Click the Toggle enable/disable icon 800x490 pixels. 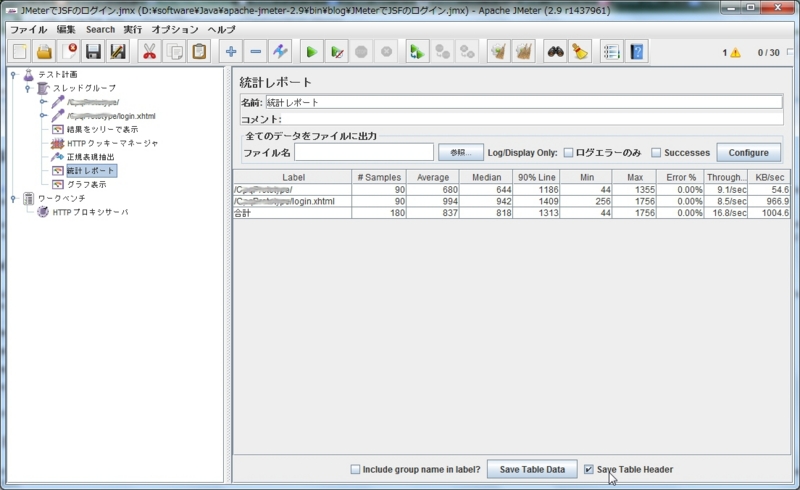tap(280, 52)
